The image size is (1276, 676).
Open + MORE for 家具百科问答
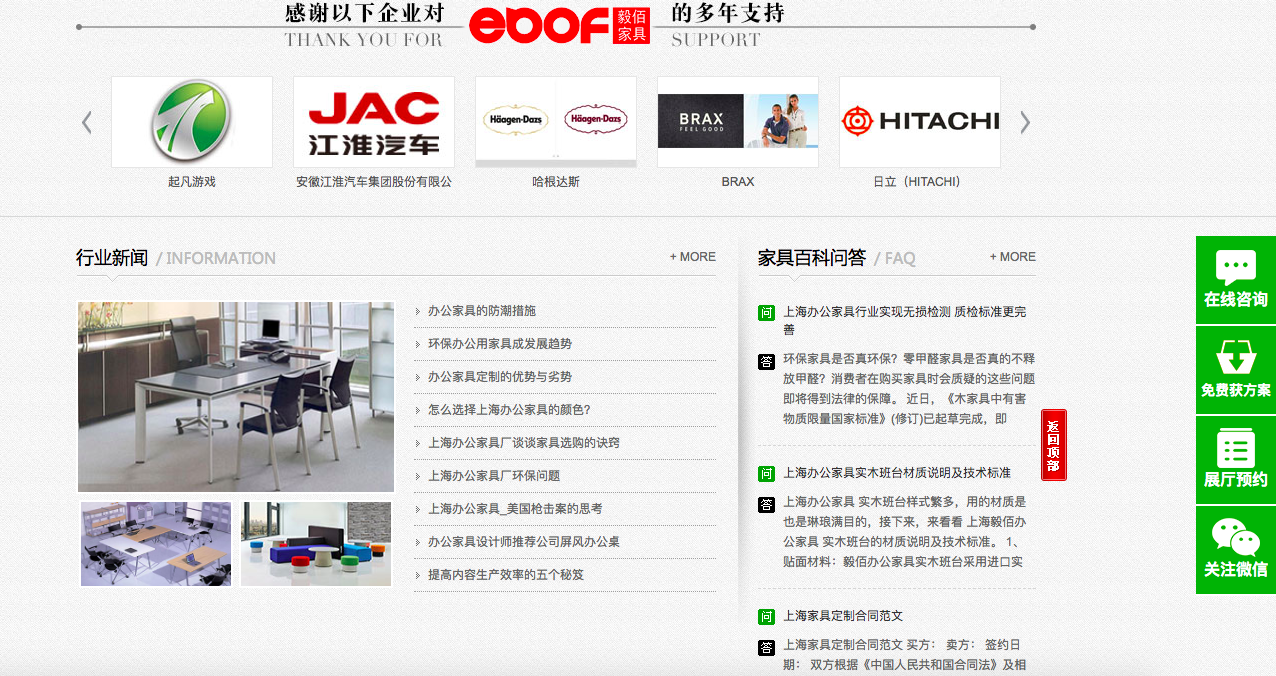(x=1013, y=257)
